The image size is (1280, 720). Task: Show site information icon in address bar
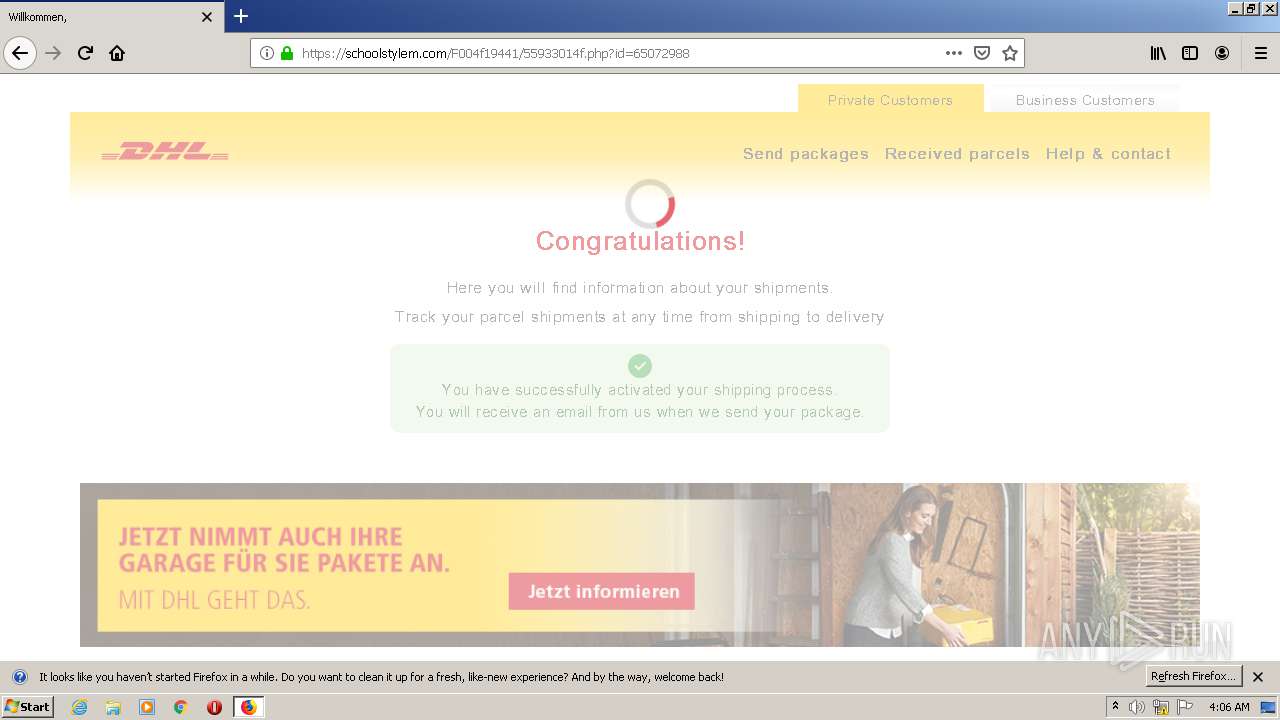click(267, 53)
